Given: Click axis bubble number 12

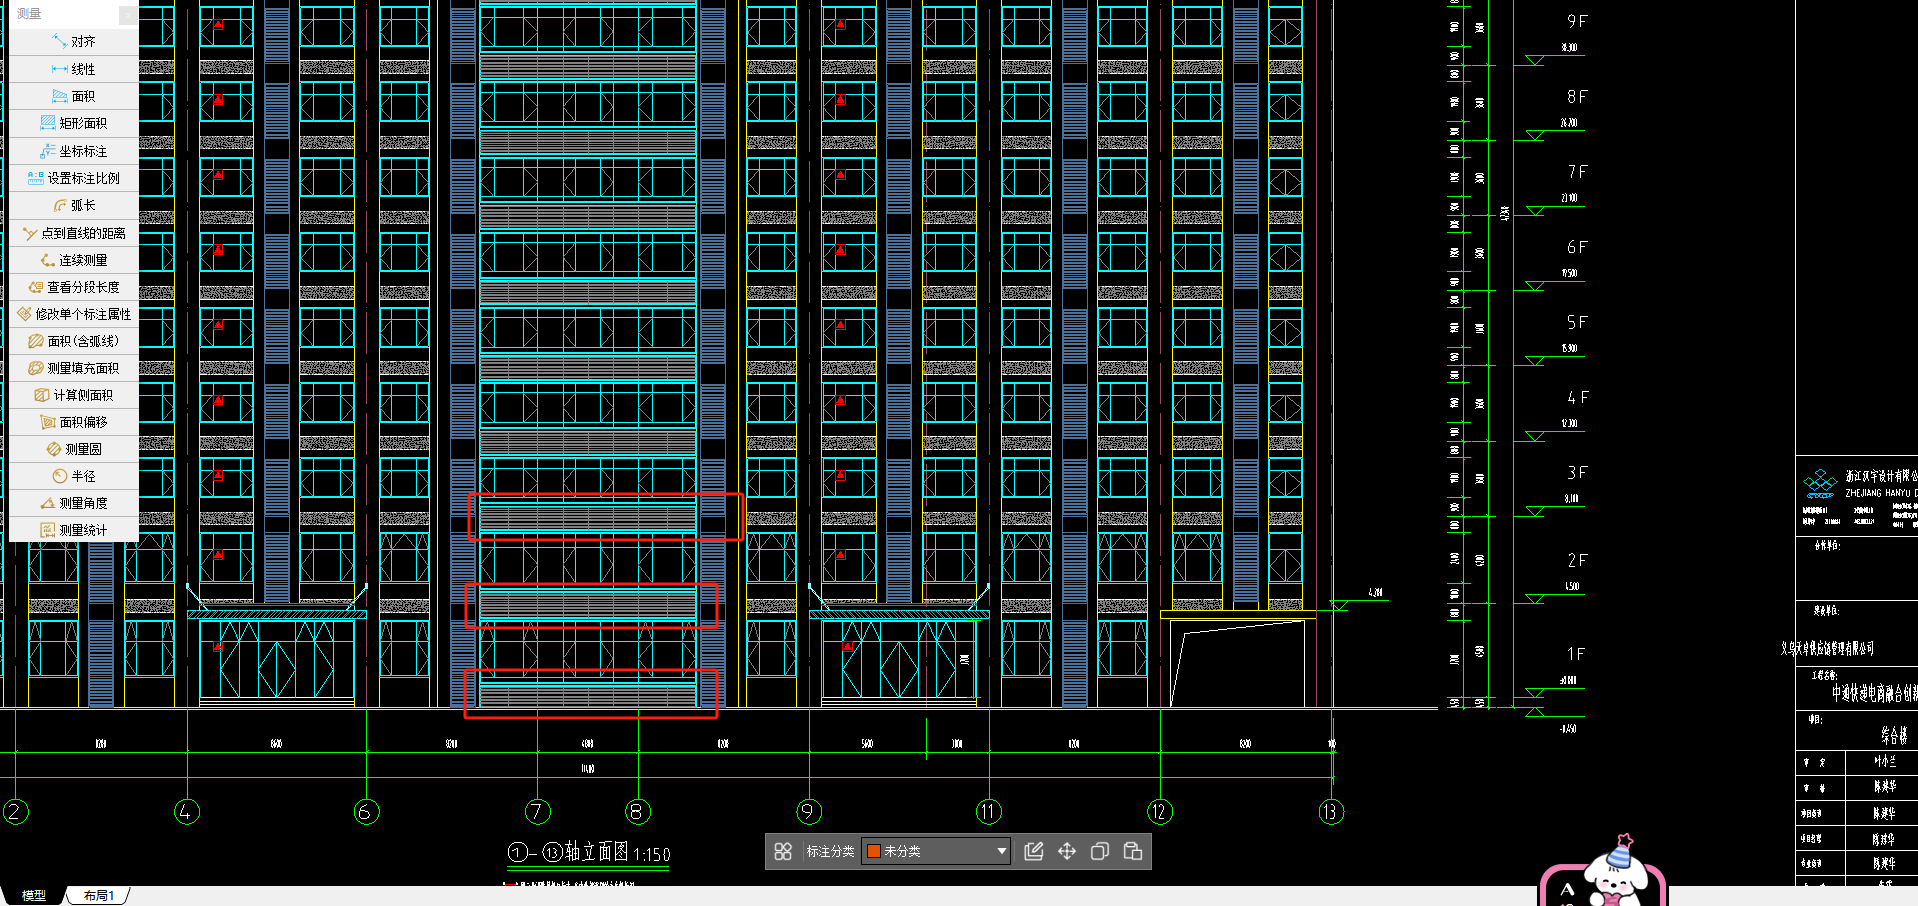Looking at the screenshot, I should click(x=1159, y=812).
